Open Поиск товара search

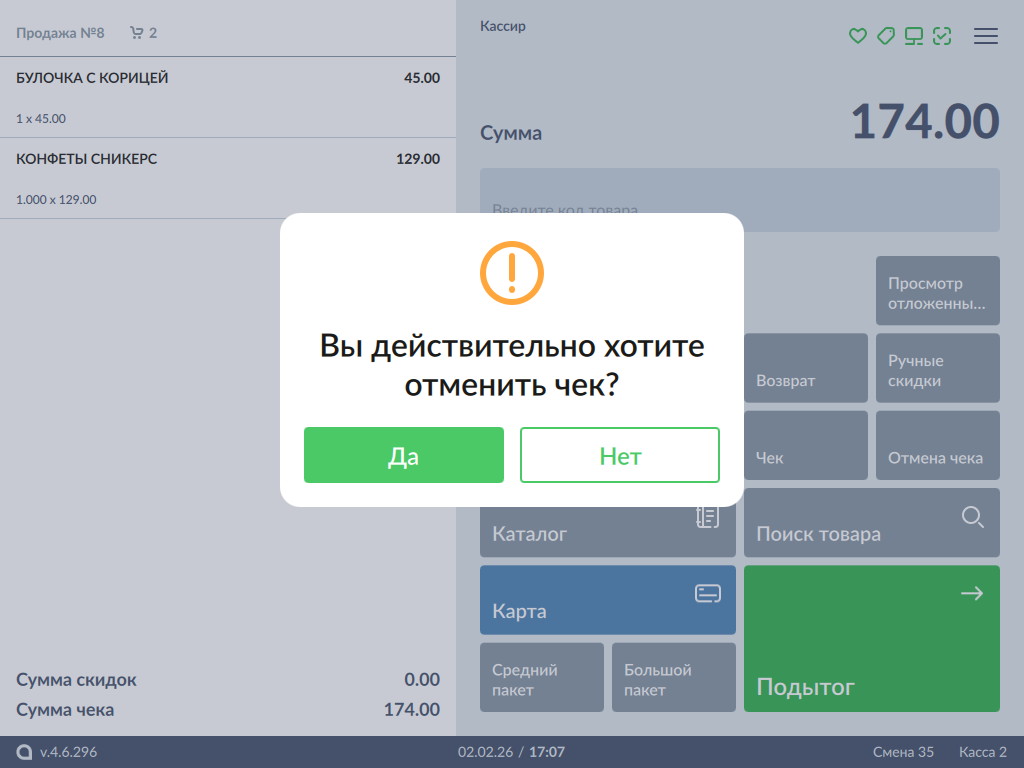point(871,523)
